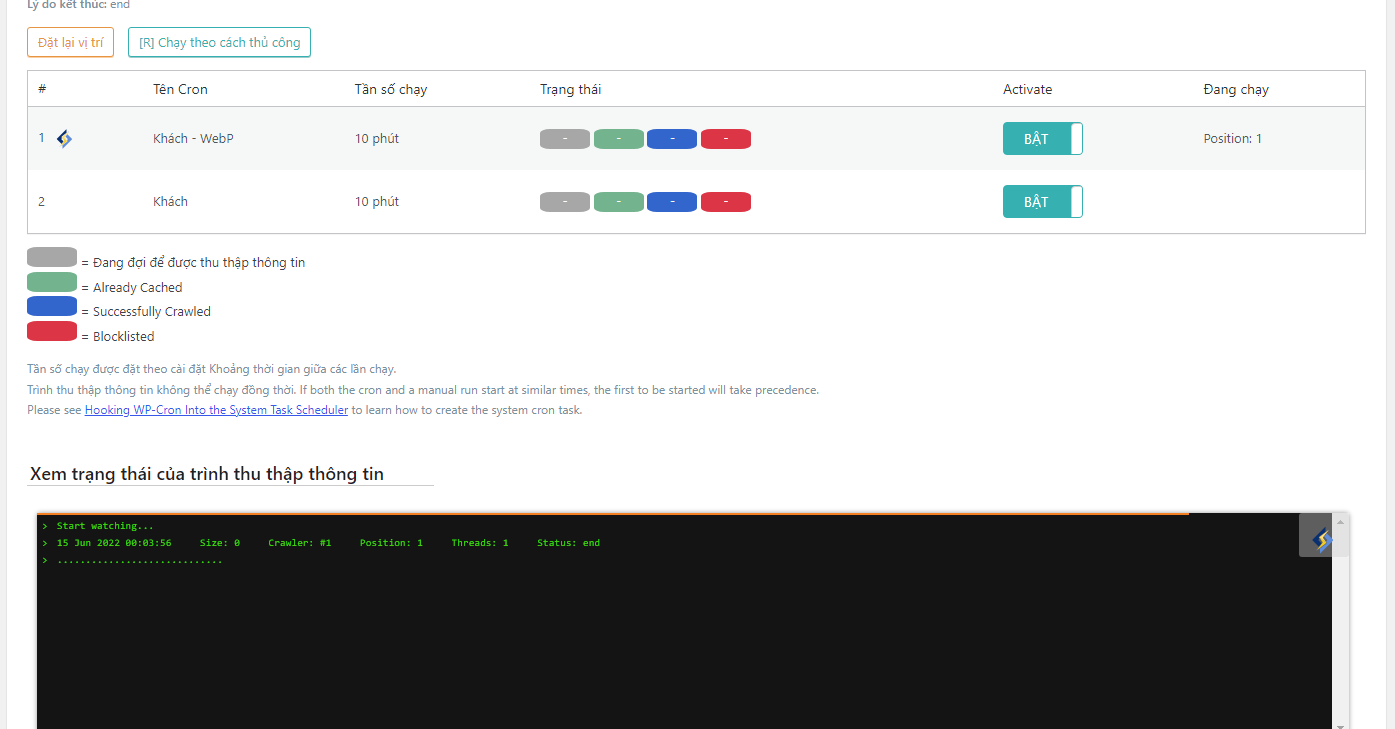Click the green Already Cached badge in row one
The width and height of the screenshot is (1395, 729).
[618, 138]
